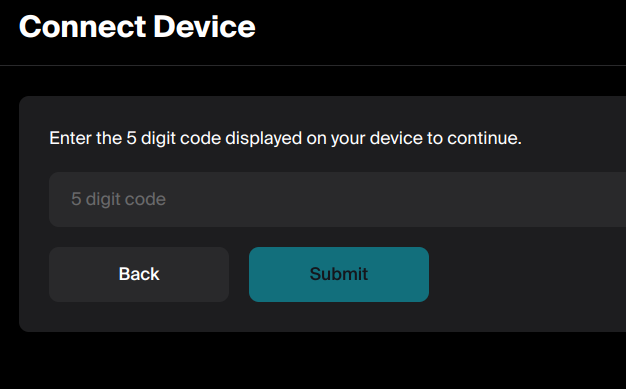Click the word 'Connect' in the title
This screenshot has width=626, height=389.
pyautogui.click(x=83, y=27)
